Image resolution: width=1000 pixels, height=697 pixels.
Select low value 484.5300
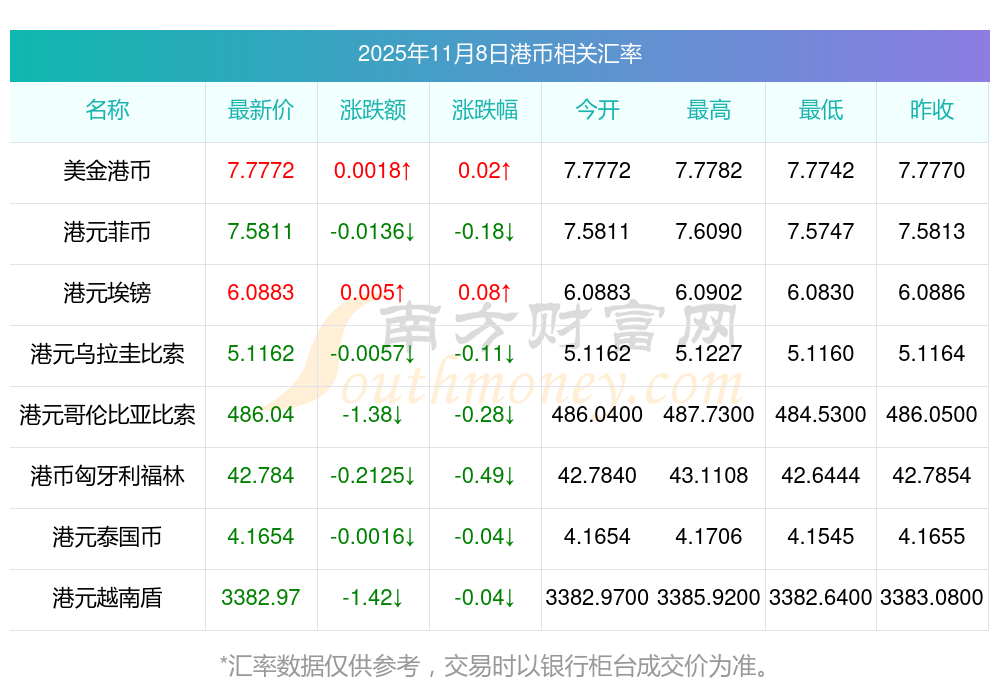(821, 415)
